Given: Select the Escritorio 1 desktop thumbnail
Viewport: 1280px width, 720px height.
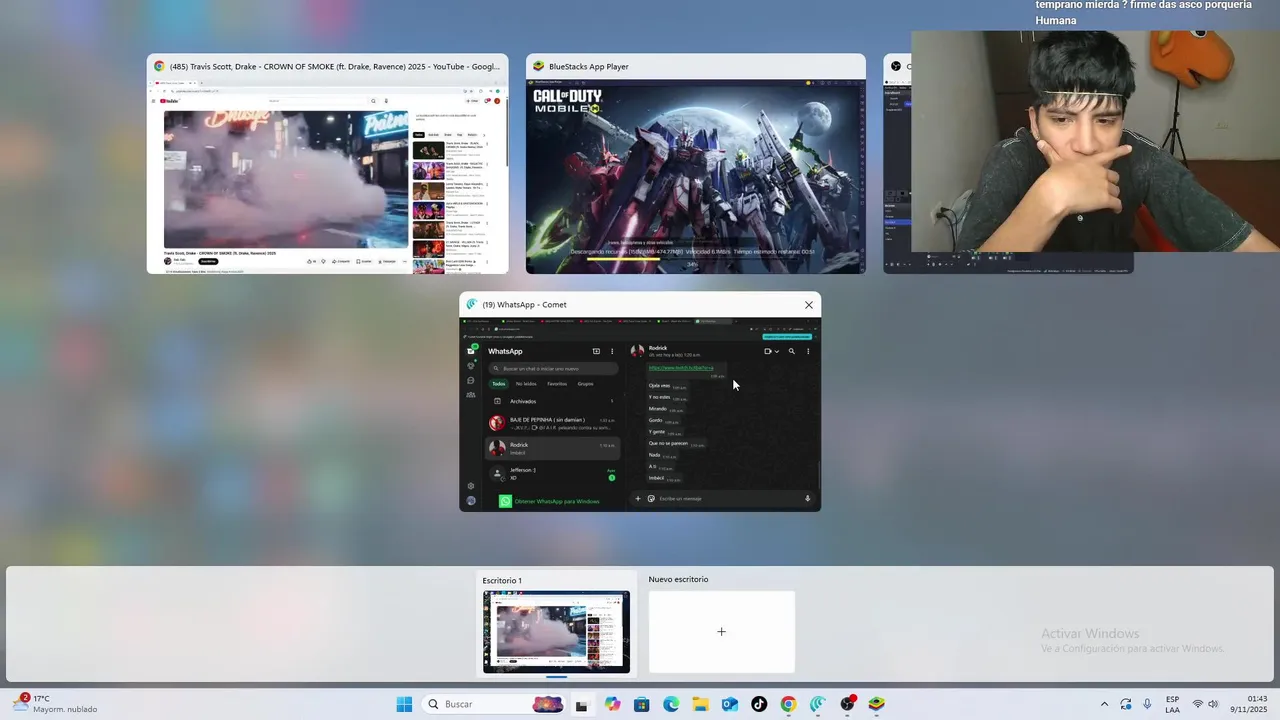Looking at the screenshot, I should pos(556,631).
